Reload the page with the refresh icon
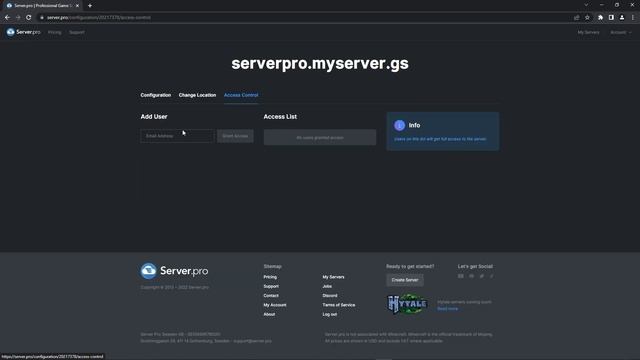This screenshot has height=360, width=640. [29, 18]
